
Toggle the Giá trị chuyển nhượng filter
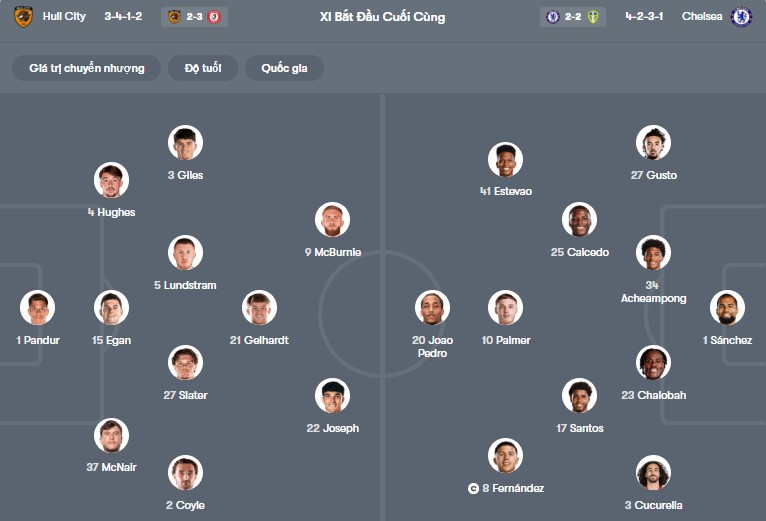tap(87, 68)
